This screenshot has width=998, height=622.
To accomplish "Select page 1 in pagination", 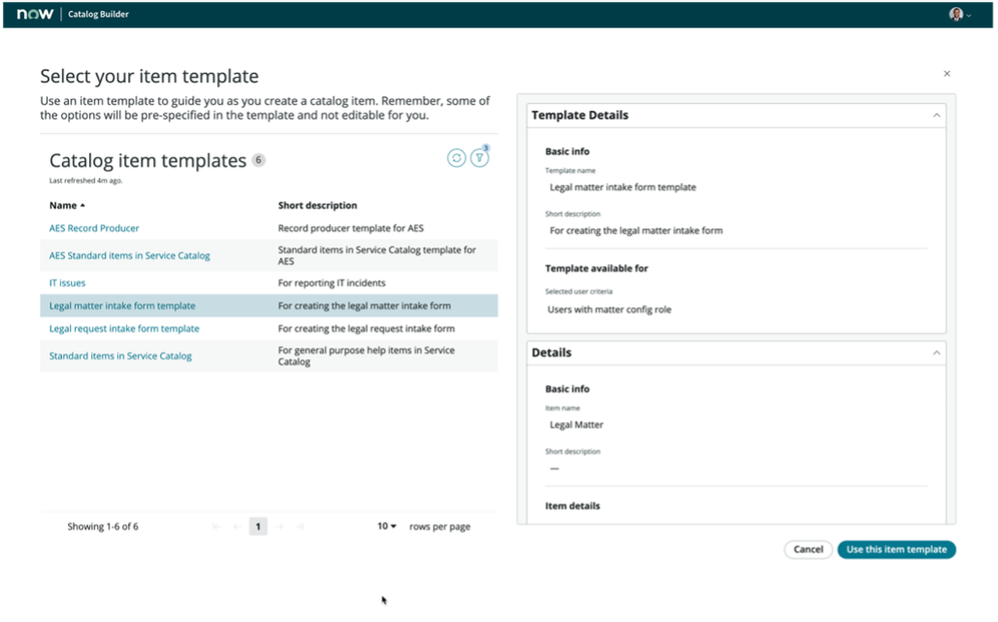I will (258, 526).
